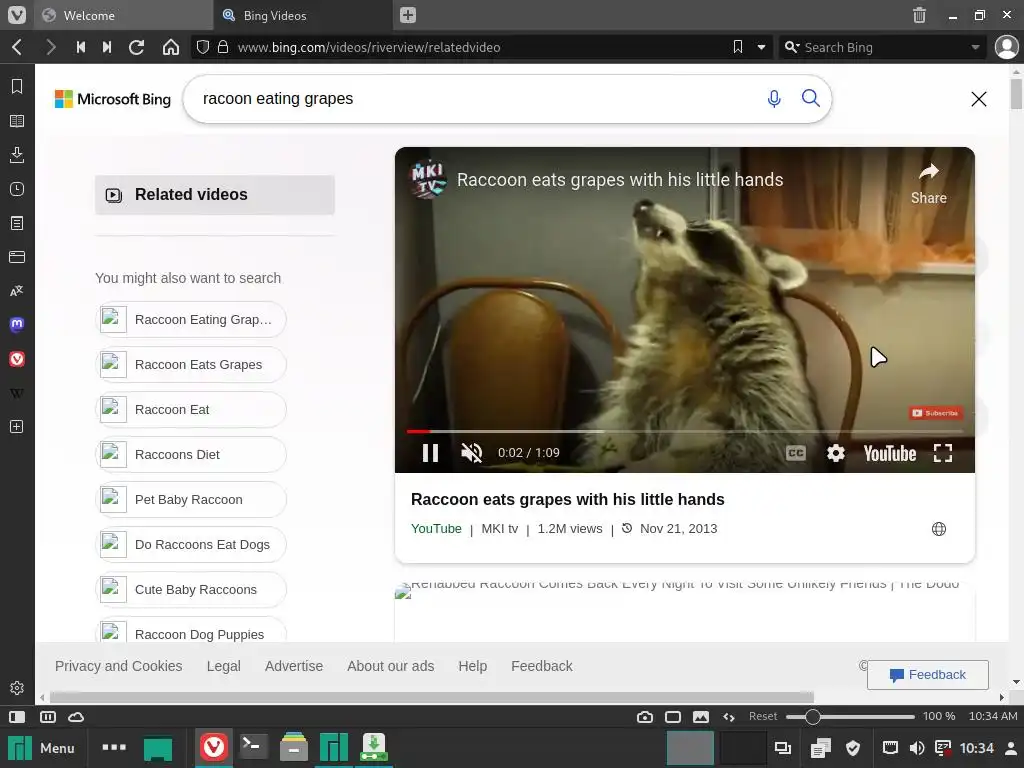
Task: Open the address bar dropdown arrow
Action: [x=761, y=47]
